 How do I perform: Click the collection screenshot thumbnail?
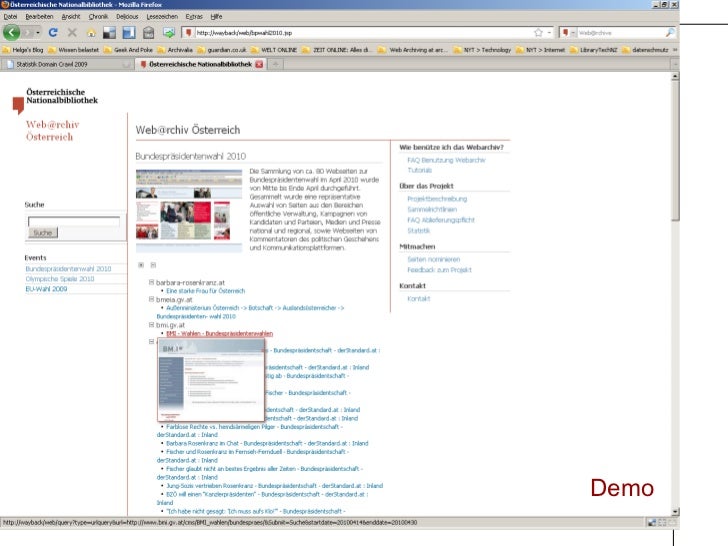click(189, 209)
